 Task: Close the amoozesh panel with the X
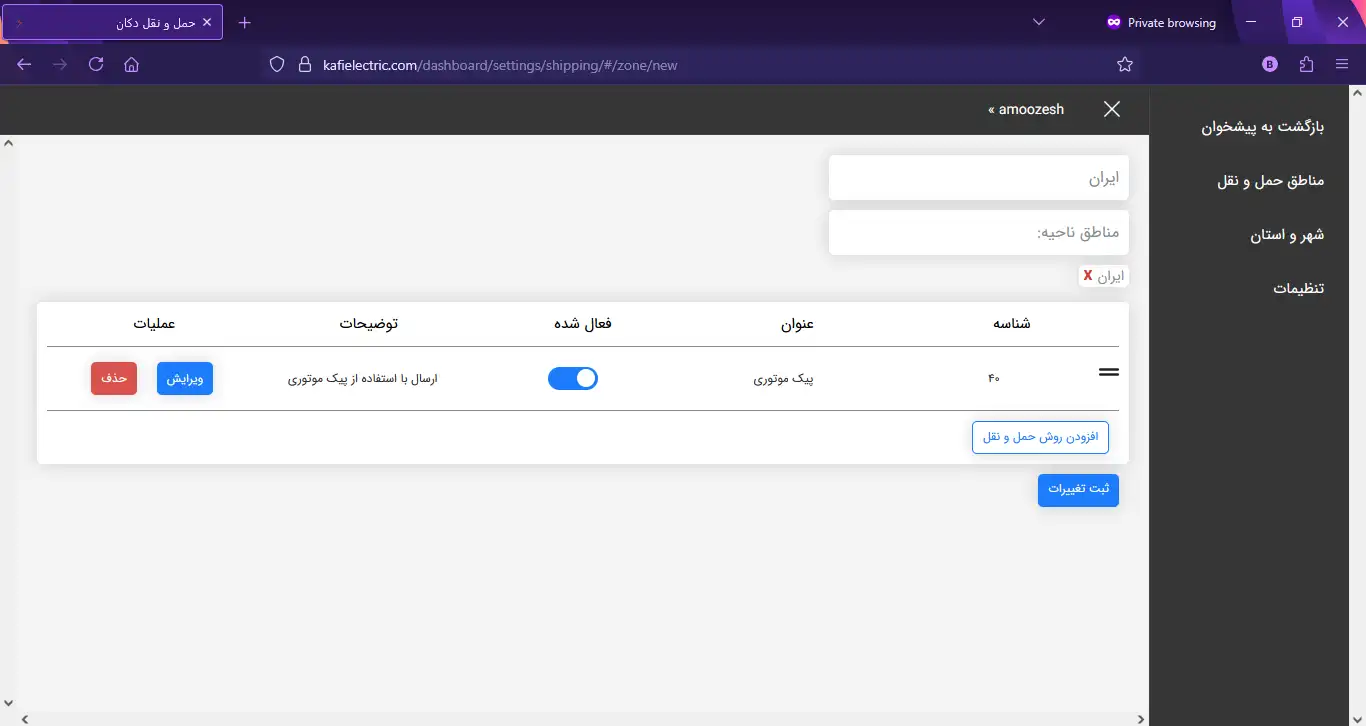[1111, 109]
